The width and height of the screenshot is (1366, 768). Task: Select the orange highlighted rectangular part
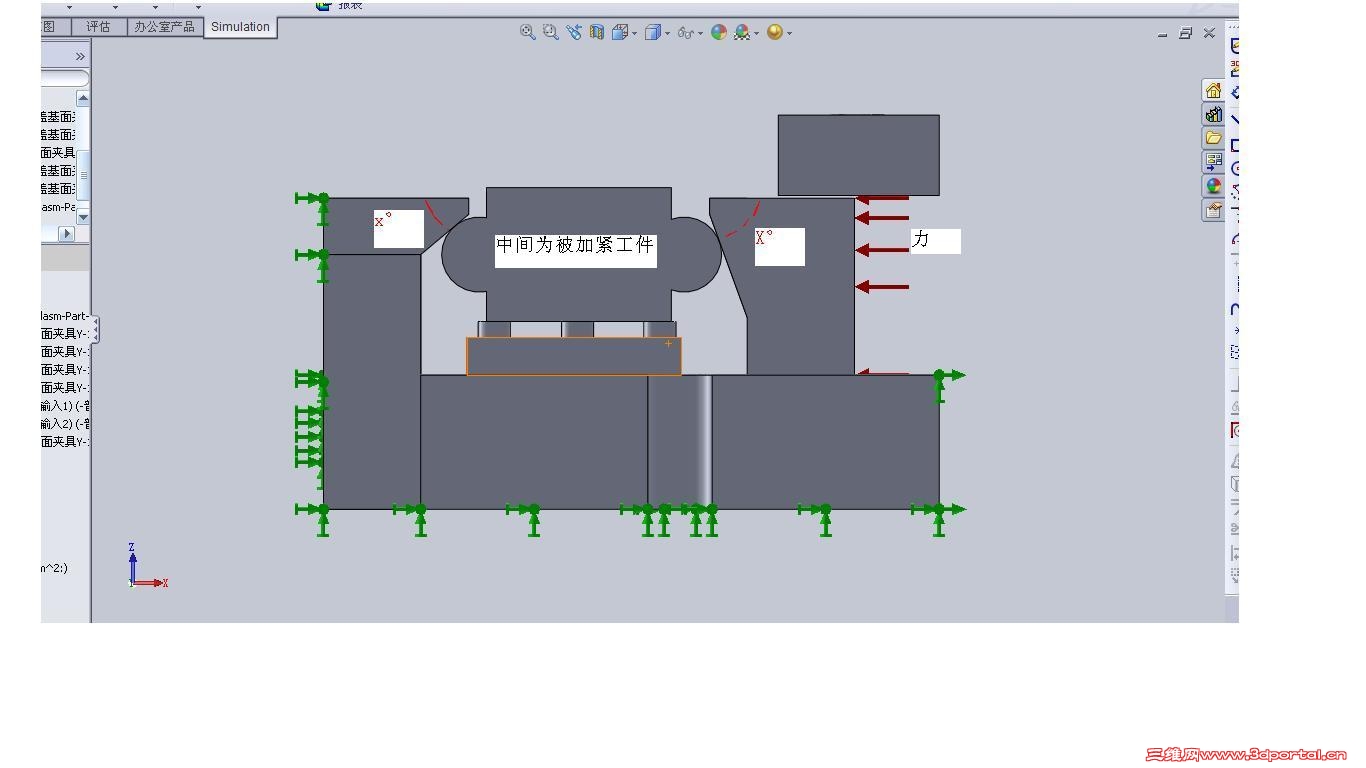tap(574, 356)
